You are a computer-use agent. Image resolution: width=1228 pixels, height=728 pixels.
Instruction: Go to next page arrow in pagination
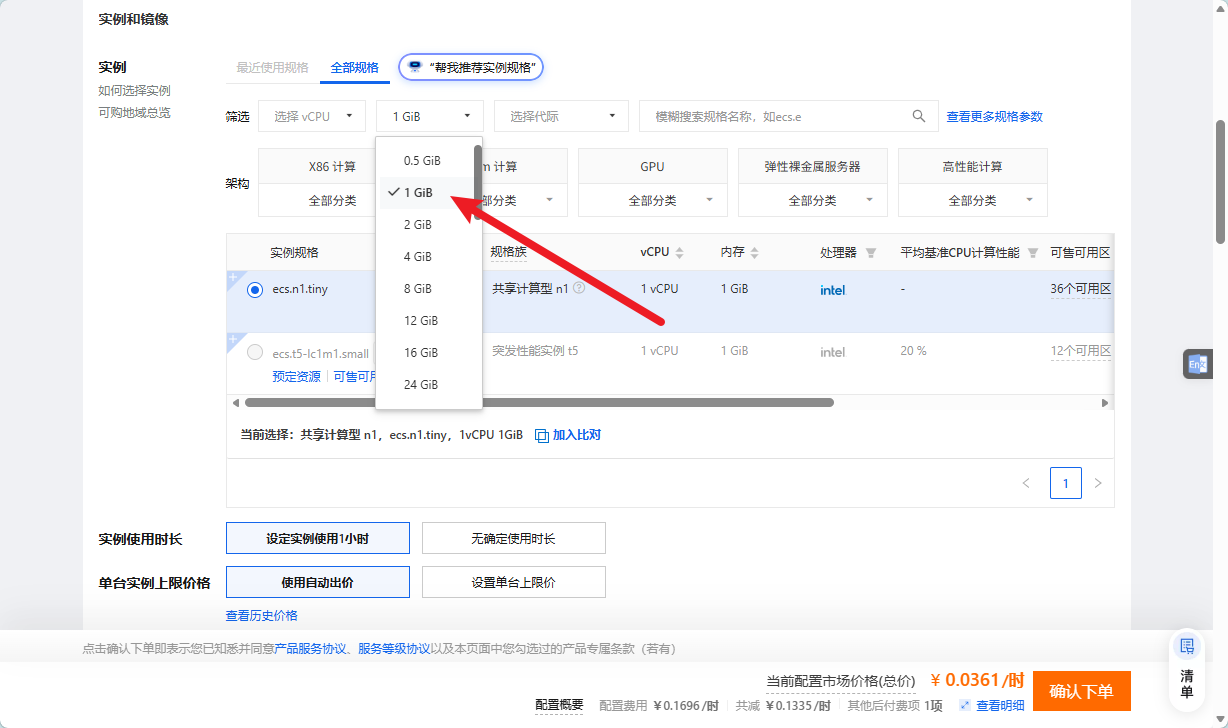click(1098, 483)
